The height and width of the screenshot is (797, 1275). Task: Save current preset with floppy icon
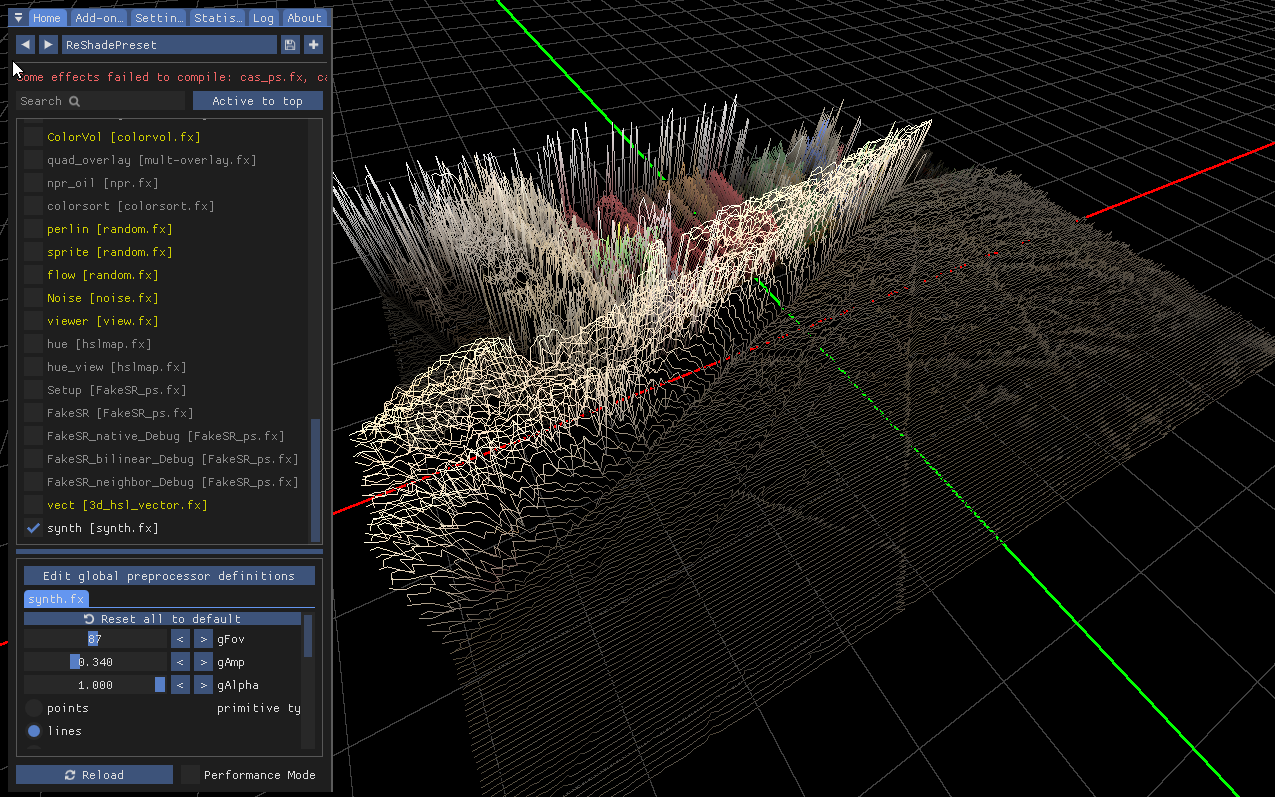pyautogui.click(x=290, y=45)
